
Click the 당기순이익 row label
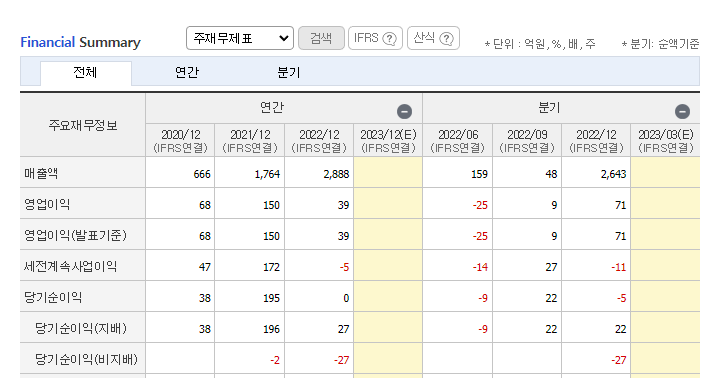pos(53,297)
